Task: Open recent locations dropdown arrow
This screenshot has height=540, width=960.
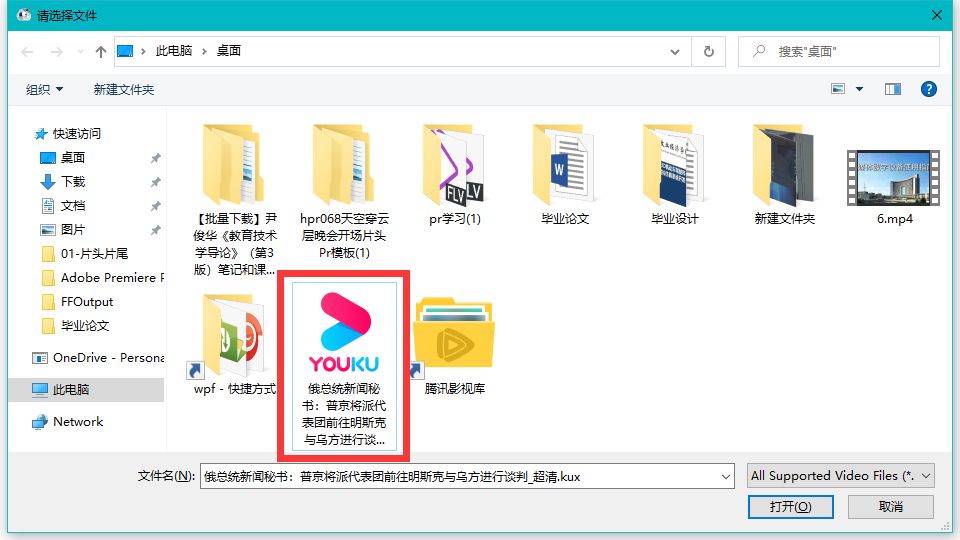Action: click(80, 52)
